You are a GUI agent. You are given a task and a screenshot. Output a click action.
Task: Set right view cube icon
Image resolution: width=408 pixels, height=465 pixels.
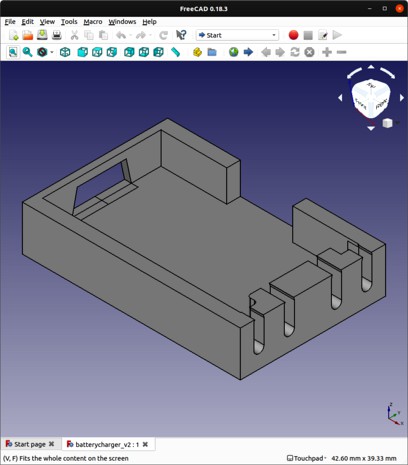click(112, 52)
